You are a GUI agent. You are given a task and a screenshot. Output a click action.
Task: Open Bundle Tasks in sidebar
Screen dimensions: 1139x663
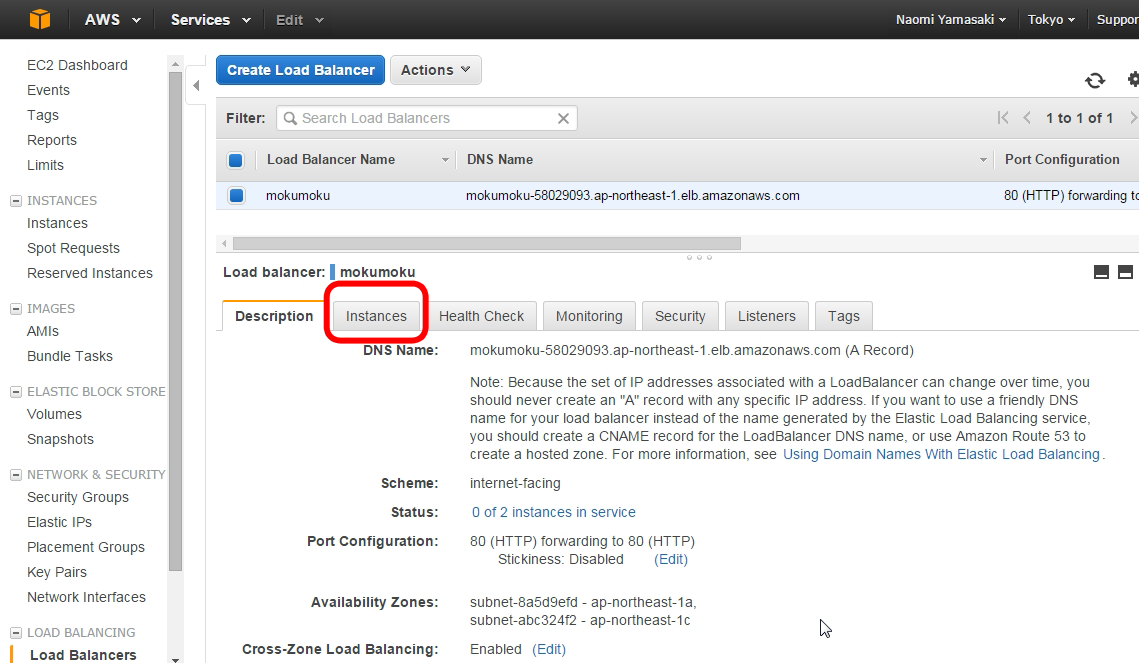[70, 357]
